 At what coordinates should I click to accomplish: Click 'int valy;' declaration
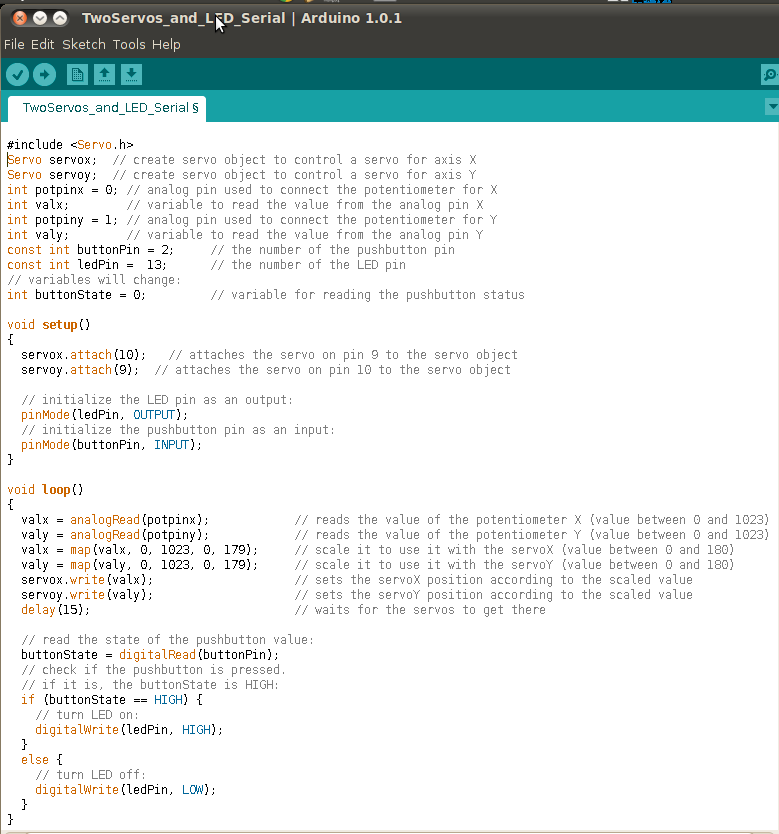(x=38, y=235)
